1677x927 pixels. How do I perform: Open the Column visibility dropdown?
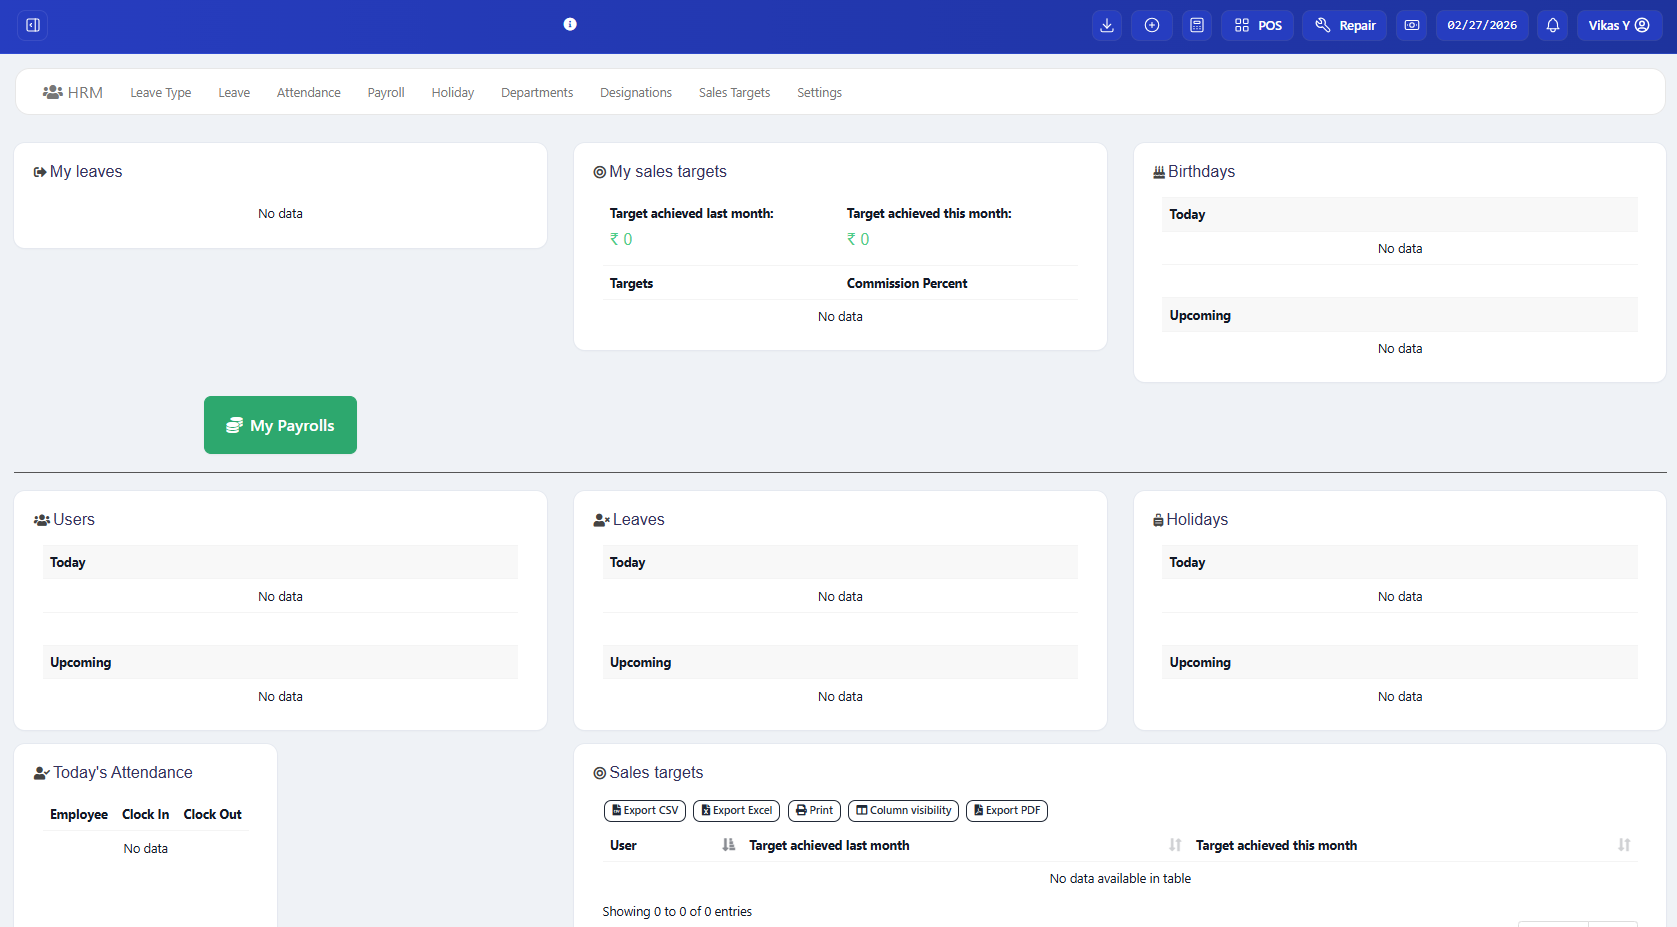tap(903, 811)
